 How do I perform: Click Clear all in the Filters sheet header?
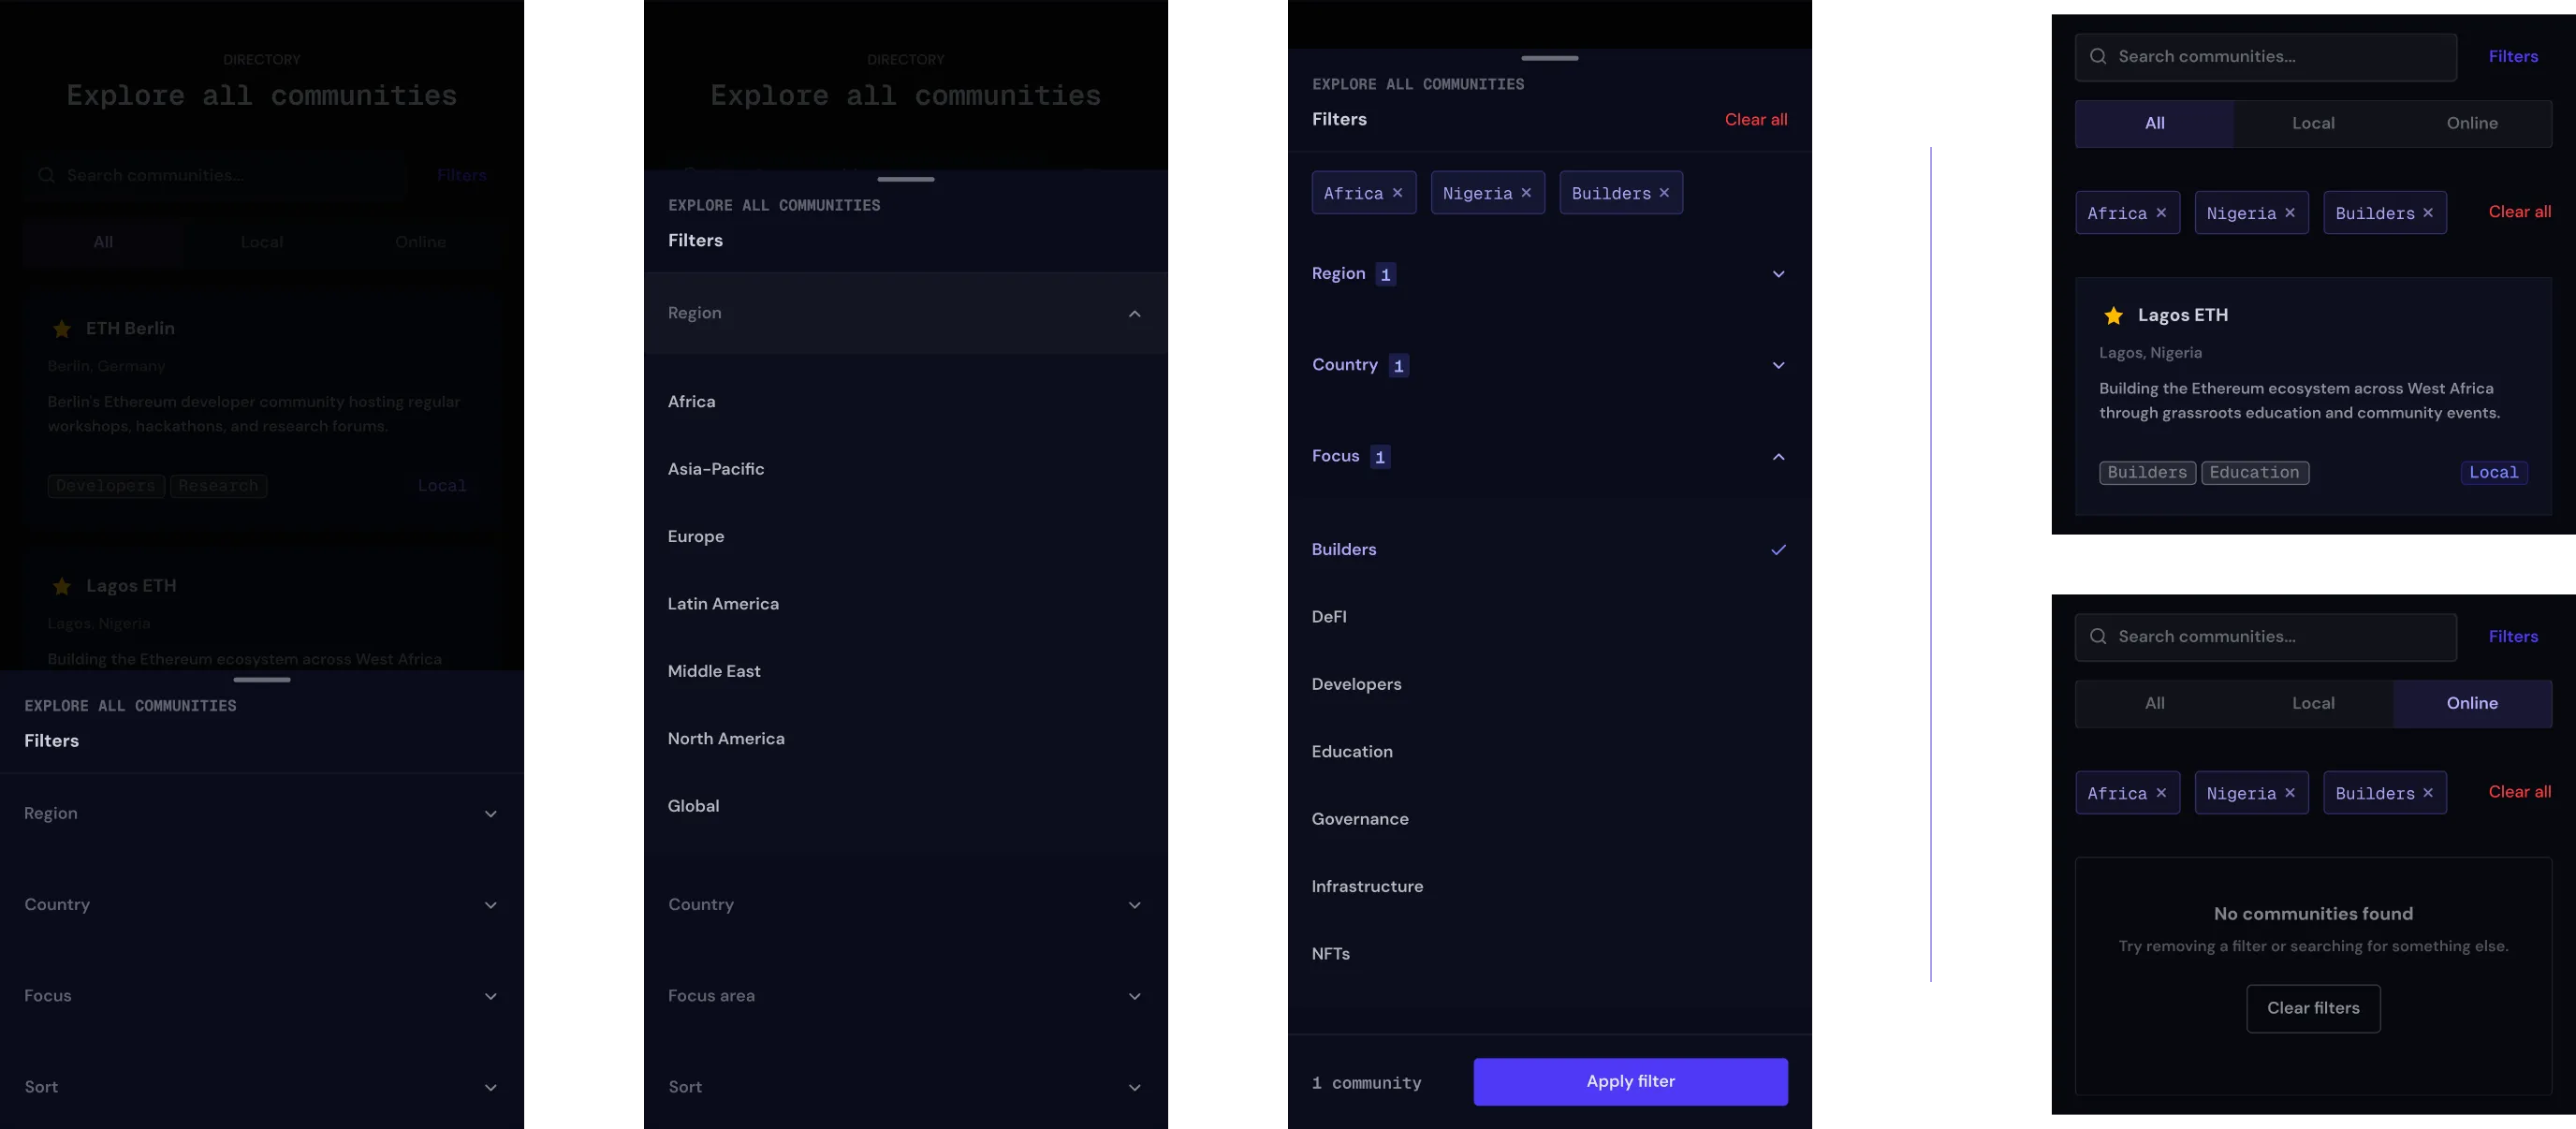pyautogui.click(x=1755, y=119)
